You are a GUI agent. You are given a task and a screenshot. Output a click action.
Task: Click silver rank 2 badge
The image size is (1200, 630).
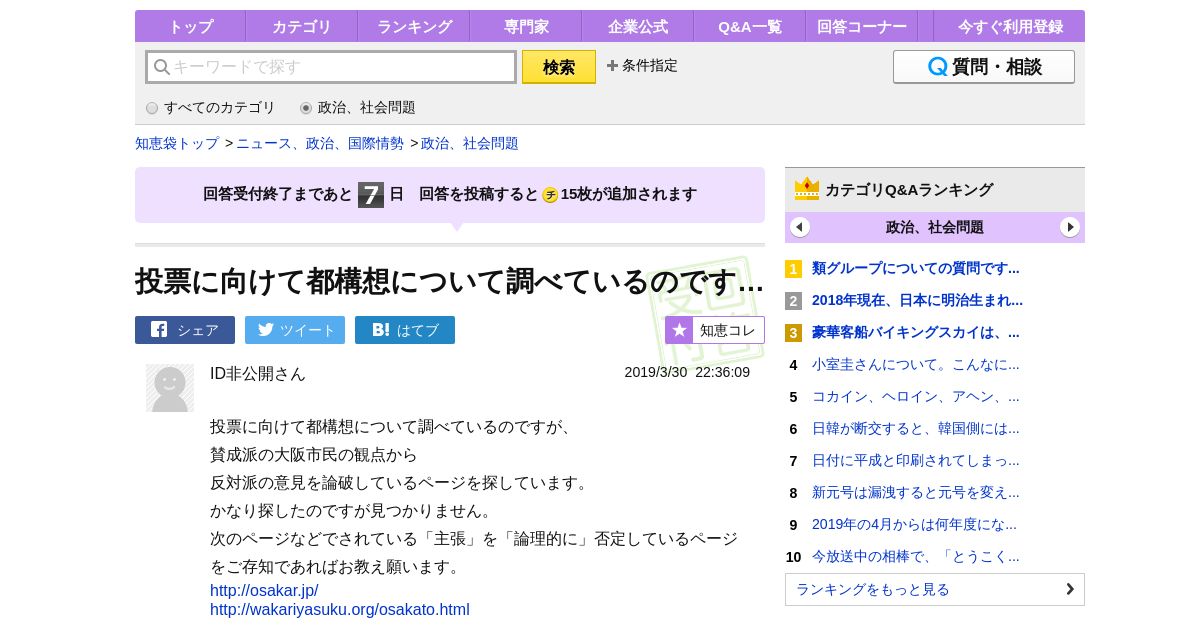(x=793, y=301)
